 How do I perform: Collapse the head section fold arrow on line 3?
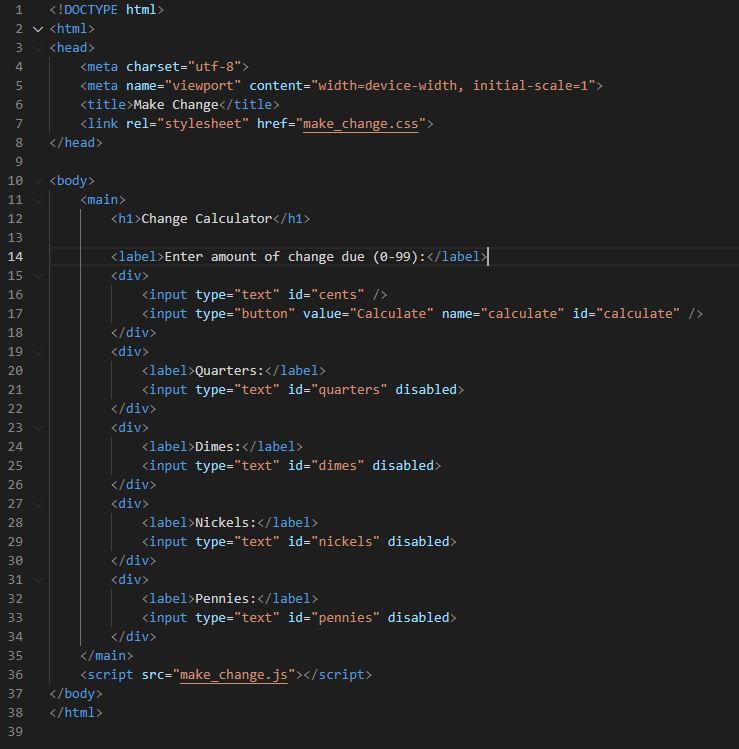point(38,48)
